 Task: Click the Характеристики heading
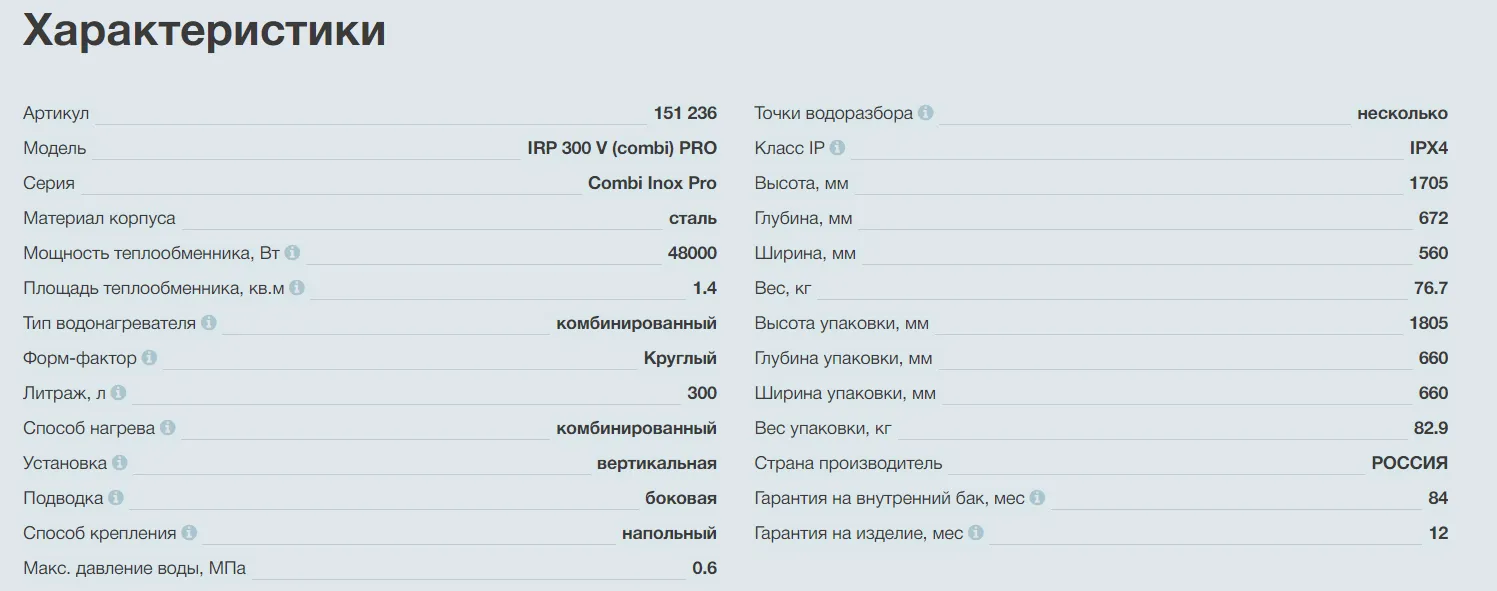[204, 31]
